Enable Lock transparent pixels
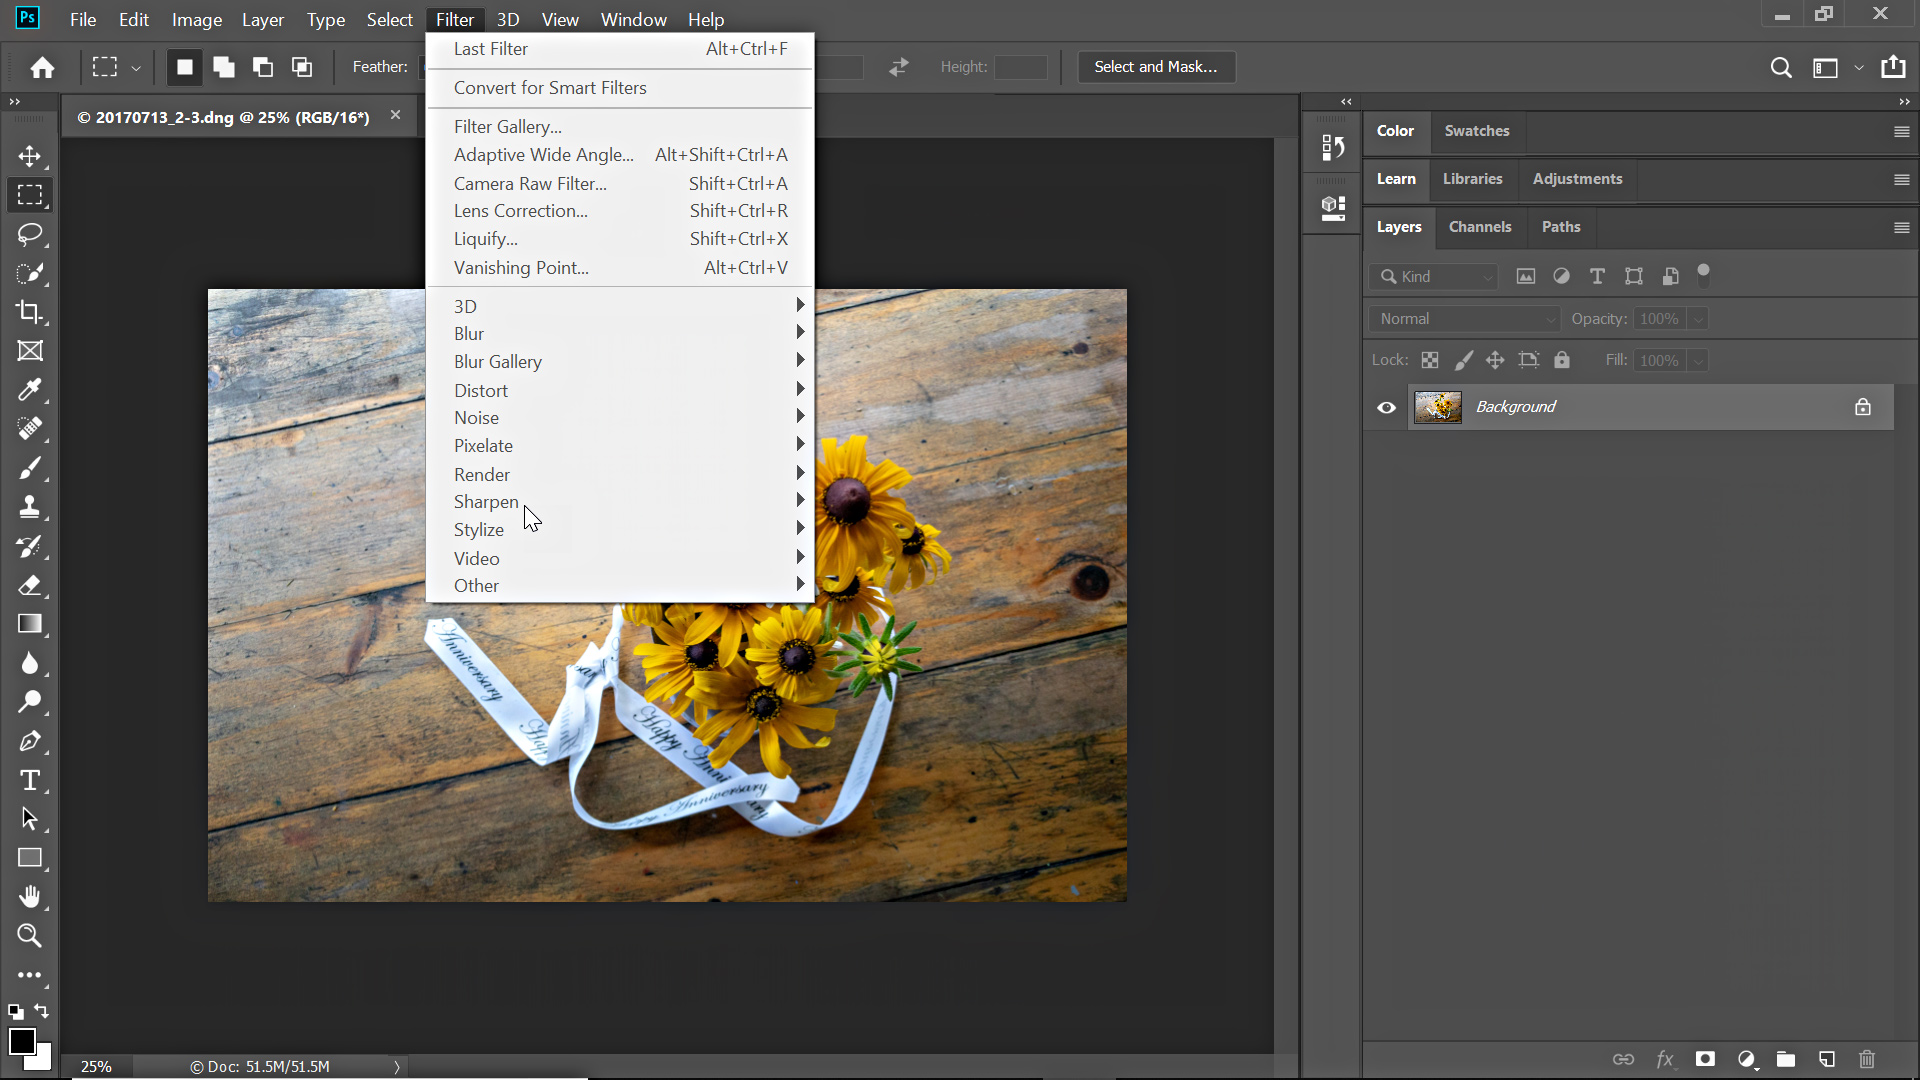 (x=1429, y=360)
